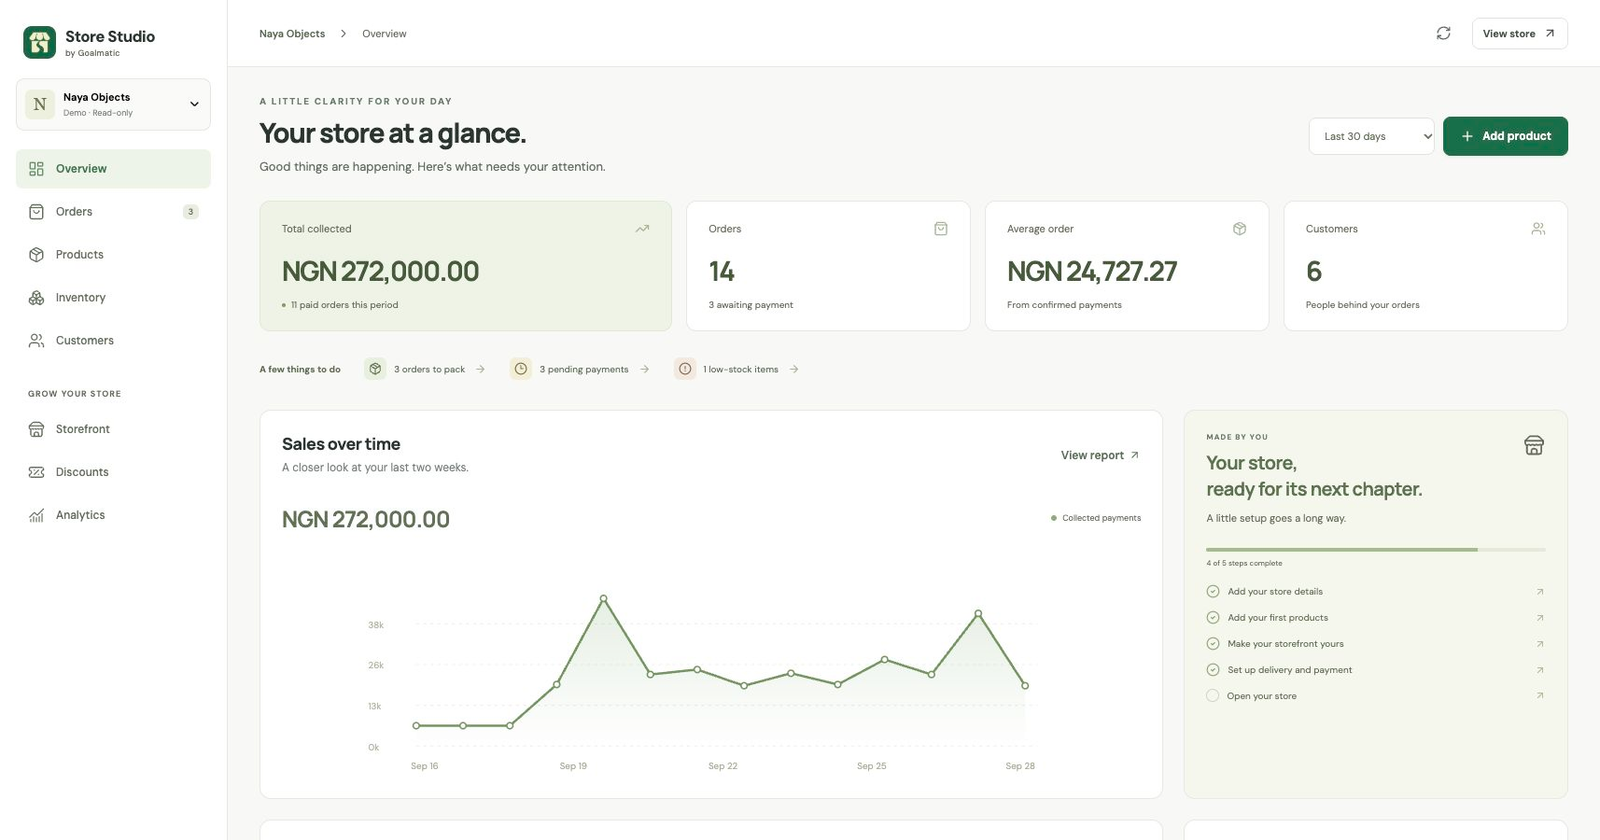Open arrow for Add your store details
1600x840 pixels.
(x=1540, y=592)
